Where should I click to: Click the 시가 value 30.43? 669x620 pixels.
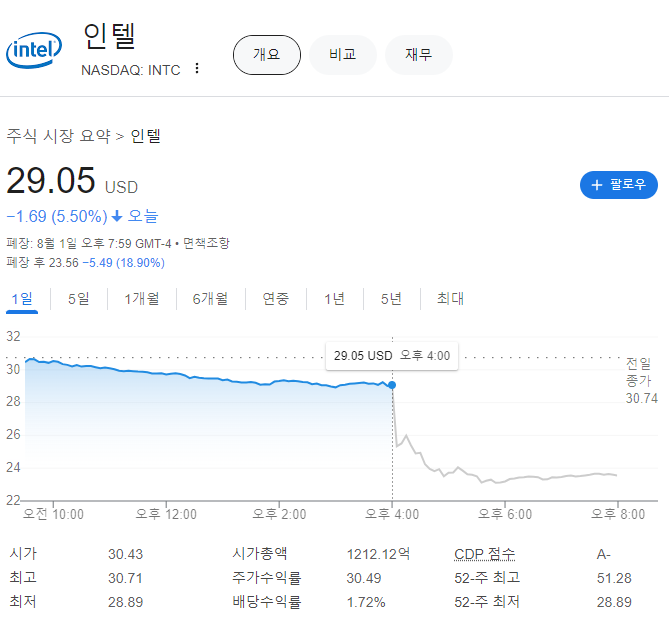tap(125, 554)
